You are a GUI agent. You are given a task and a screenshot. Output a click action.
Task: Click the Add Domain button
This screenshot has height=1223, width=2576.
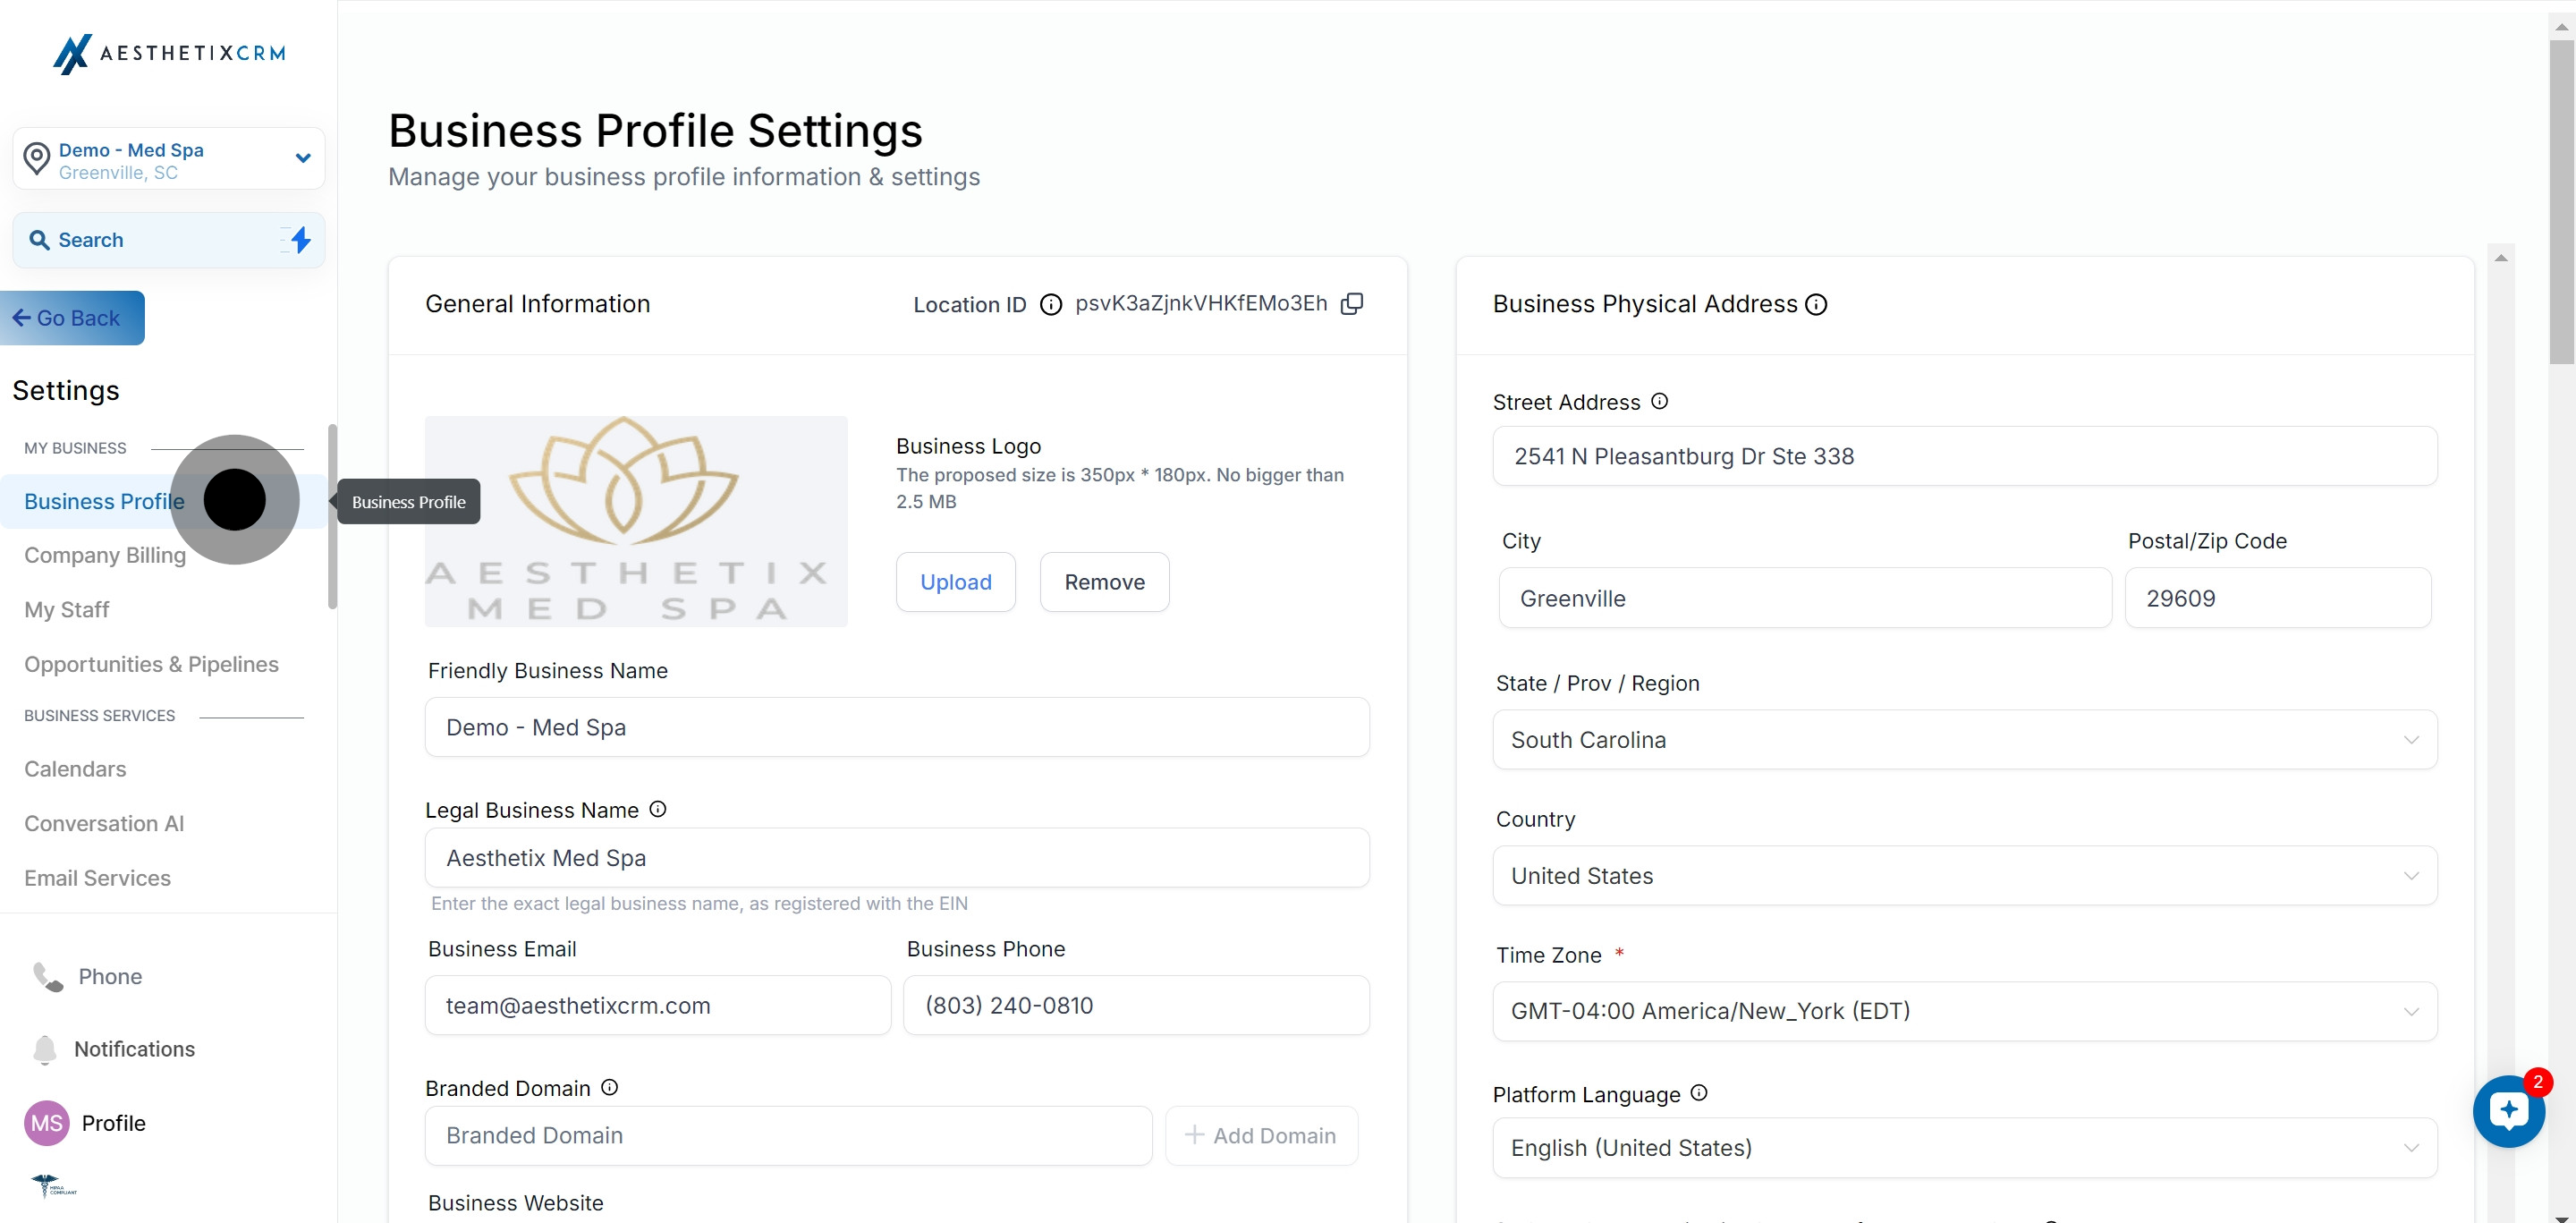click(x=1262, y=1136)
